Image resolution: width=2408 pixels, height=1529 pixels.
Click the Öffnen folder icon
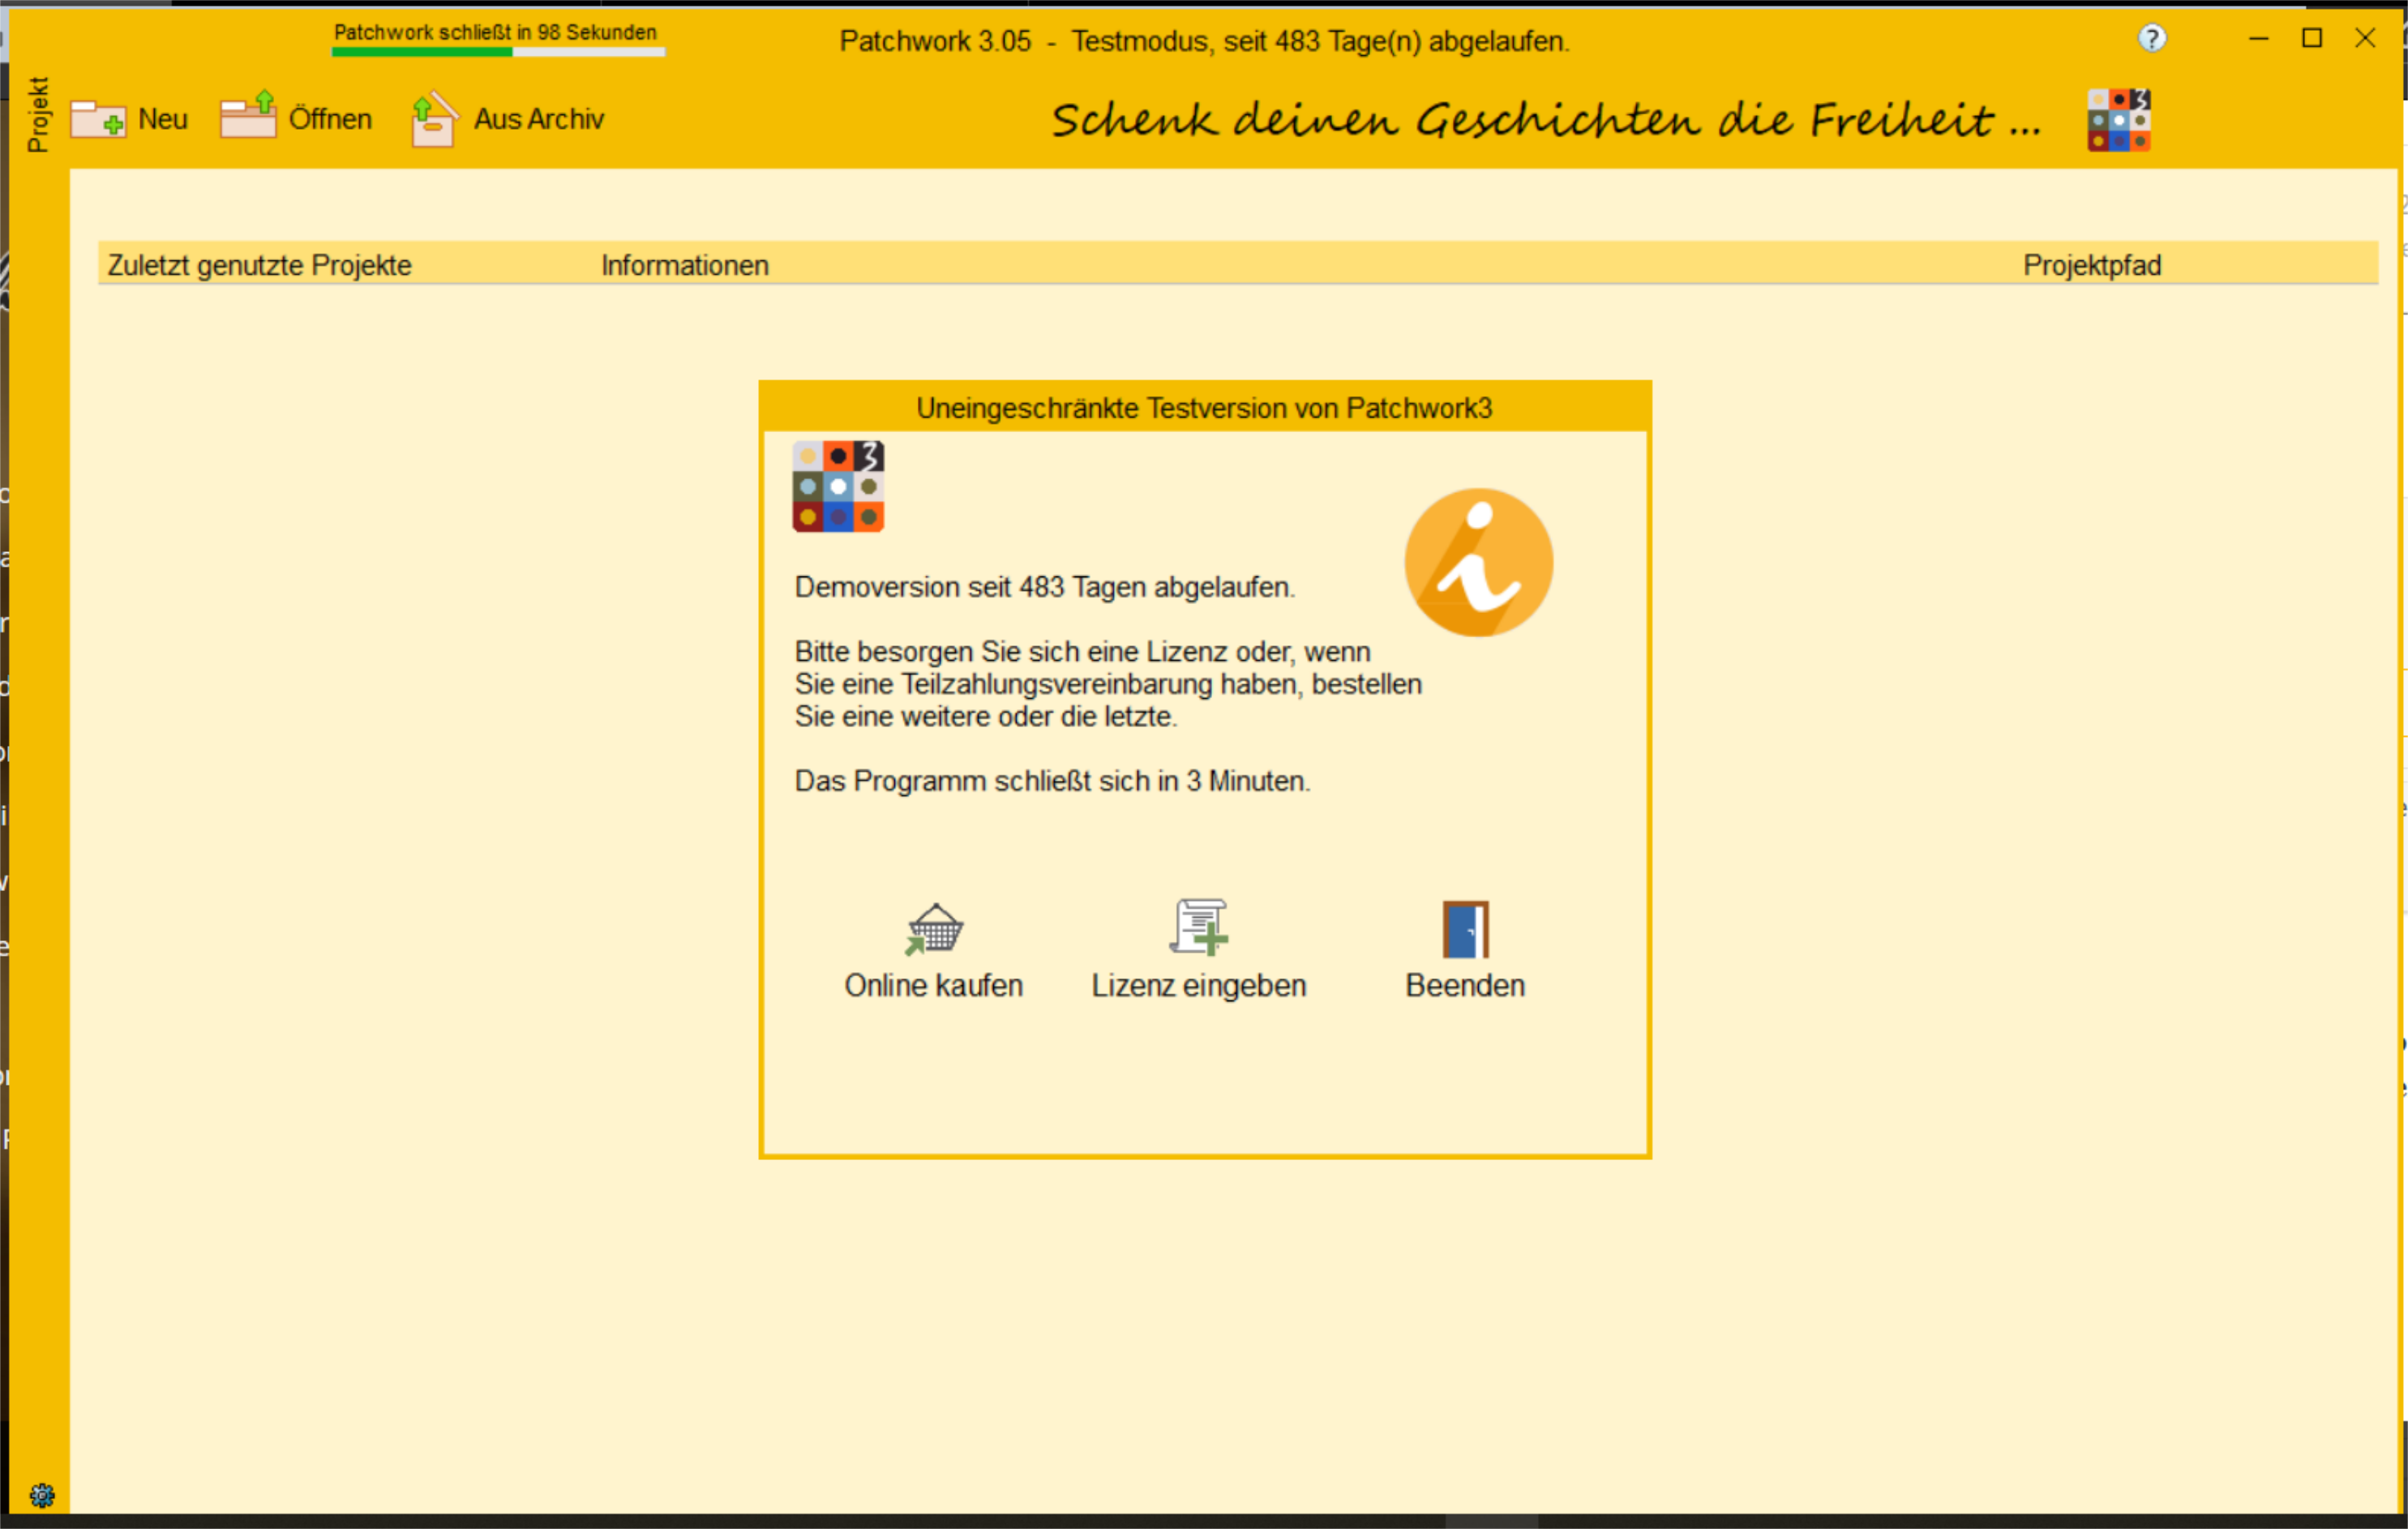(248, 115)
